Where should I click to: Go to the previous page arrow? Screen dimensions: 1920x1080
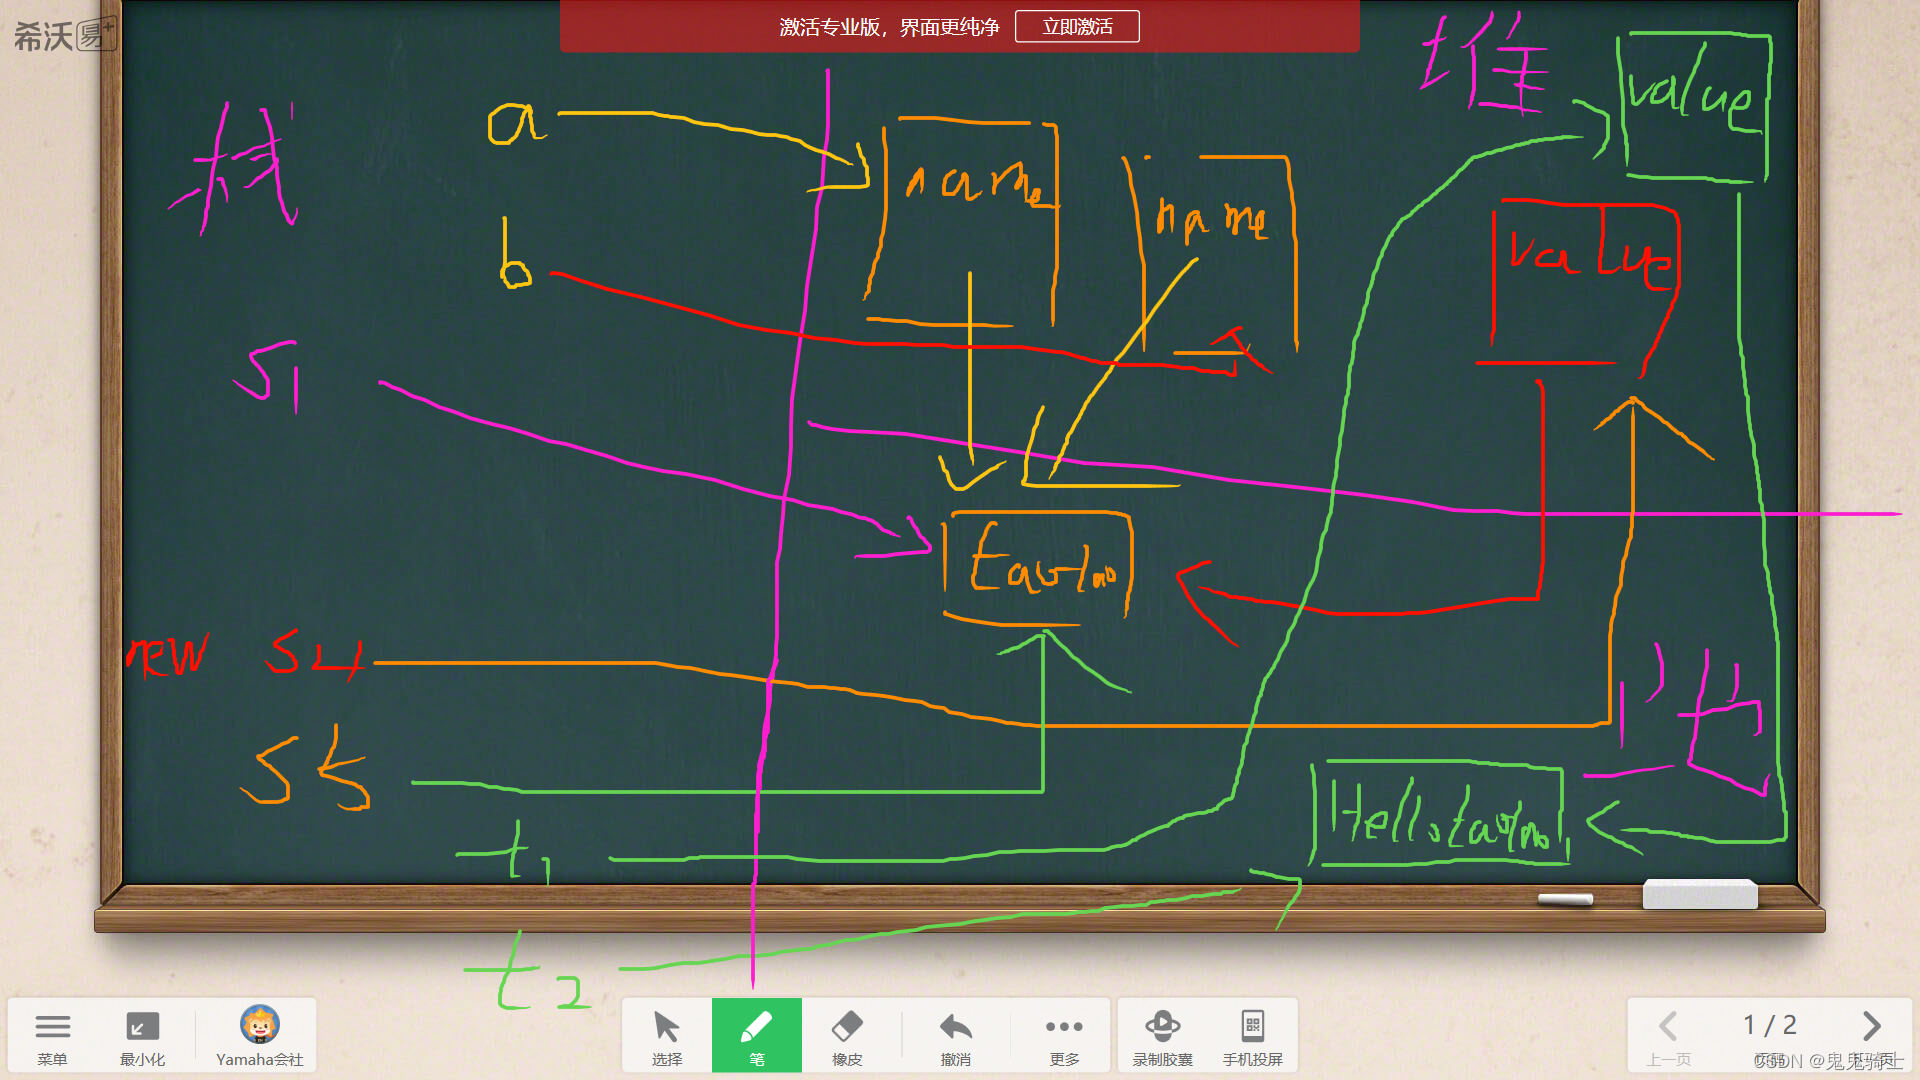click(1668, 1036)
